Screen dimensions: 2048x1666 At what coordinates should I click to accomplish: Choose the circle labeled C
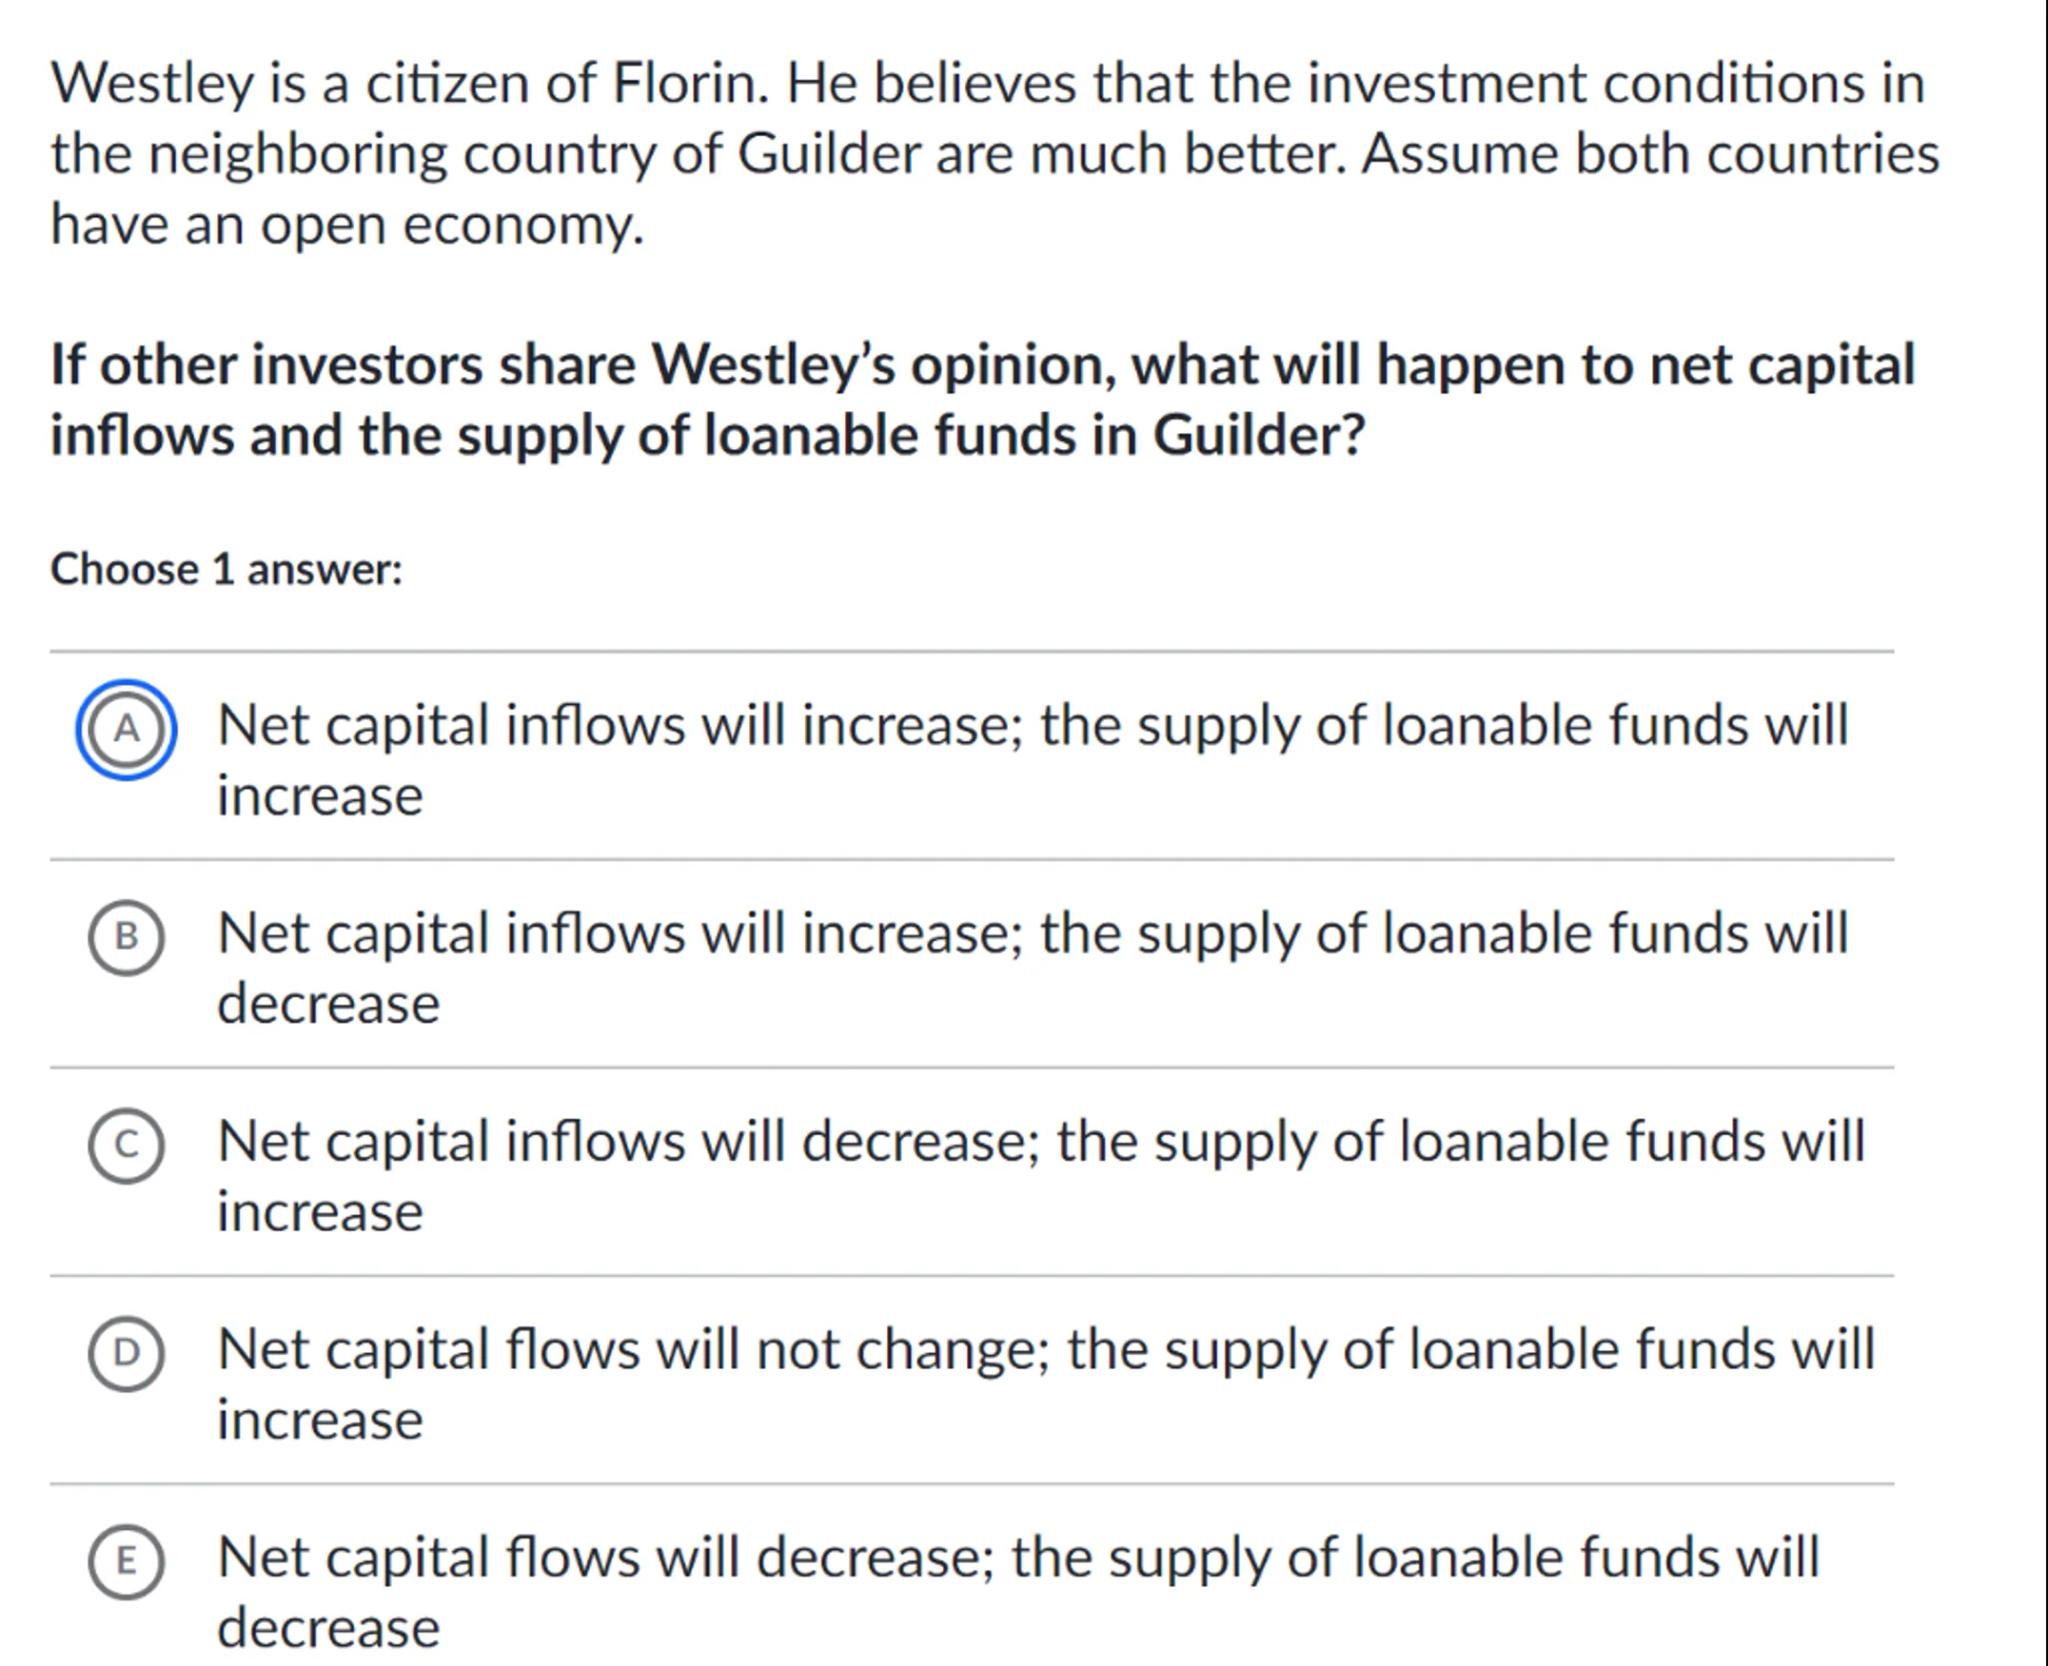pyautogui.click(x=126, y=1145)
